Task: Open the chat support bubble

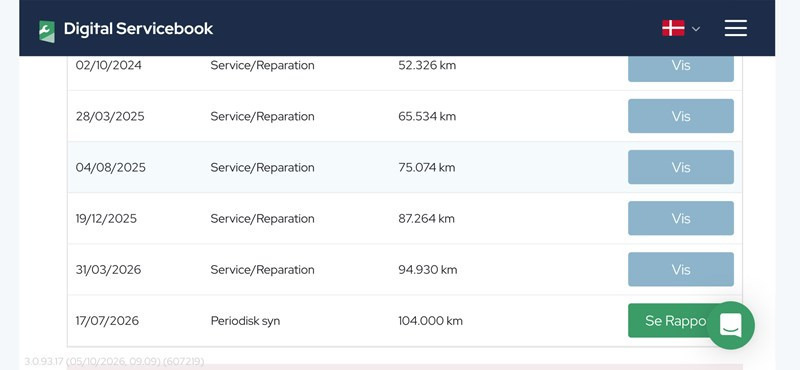Action: (x=731, y=325)
